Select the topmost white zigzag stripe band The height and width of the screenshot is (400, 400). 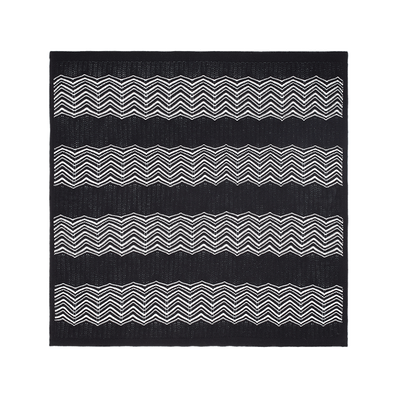199,97
